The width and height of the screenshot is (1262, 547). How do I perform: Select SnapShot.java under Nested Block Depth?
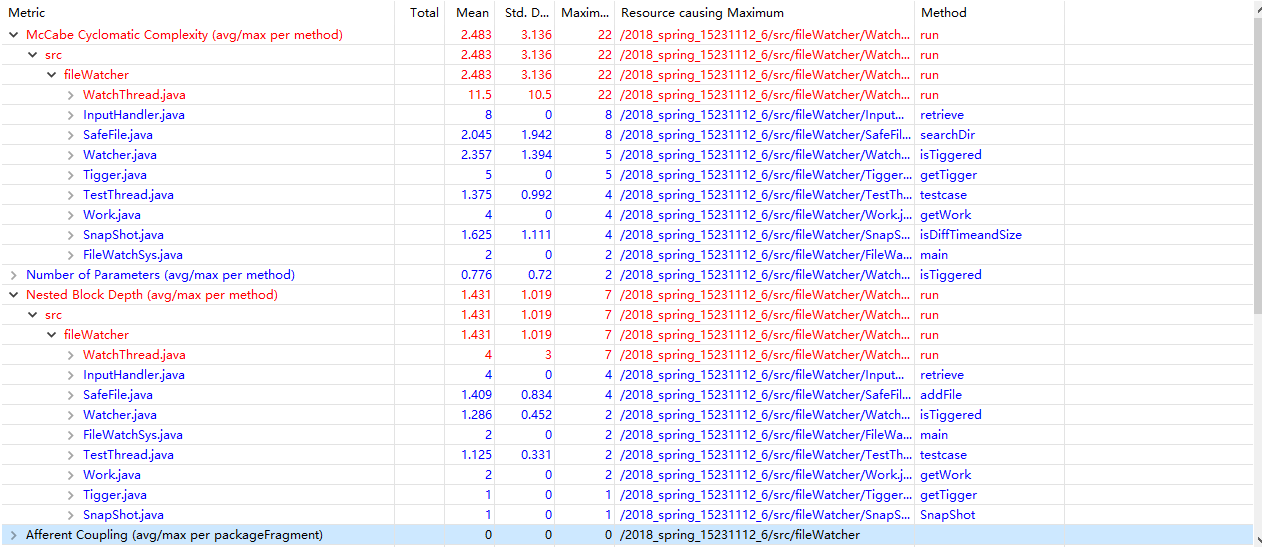123,515
